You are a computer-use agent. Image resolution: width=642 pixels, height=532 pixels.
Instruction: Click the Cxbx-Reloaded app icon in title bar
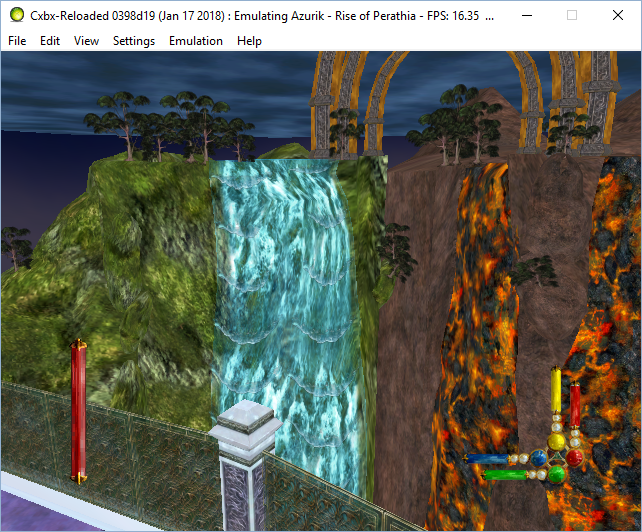[x=17, y=15]
